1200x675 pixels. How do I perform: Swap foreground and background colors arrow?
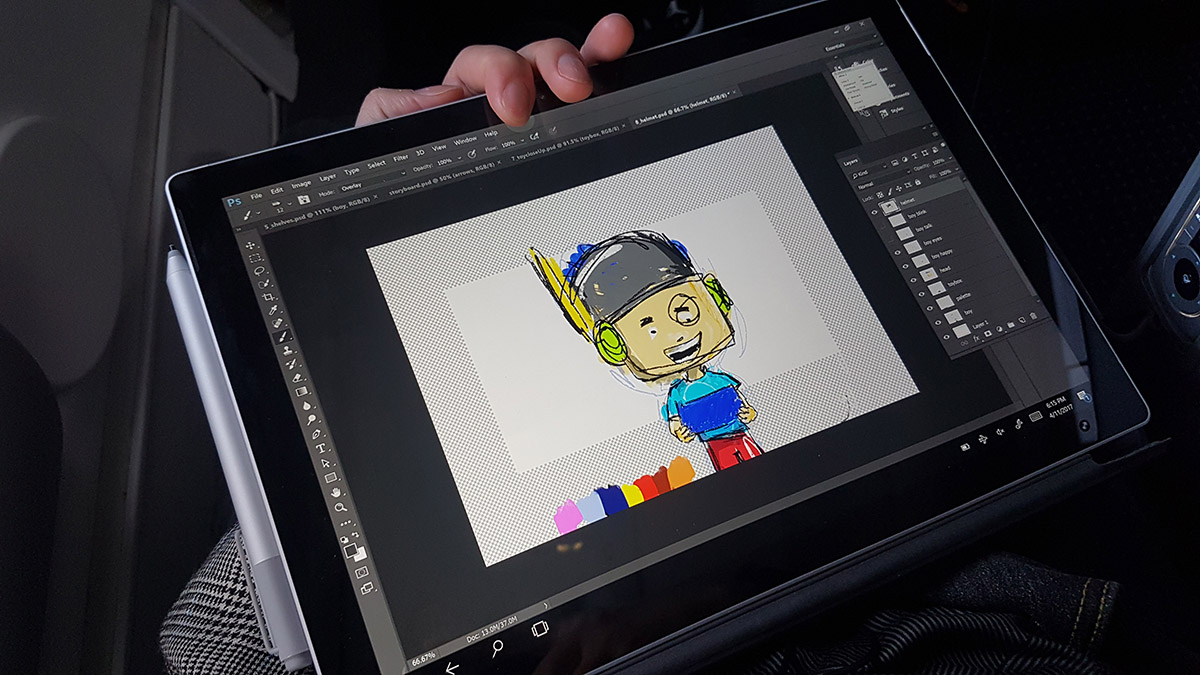pos(355,535)
